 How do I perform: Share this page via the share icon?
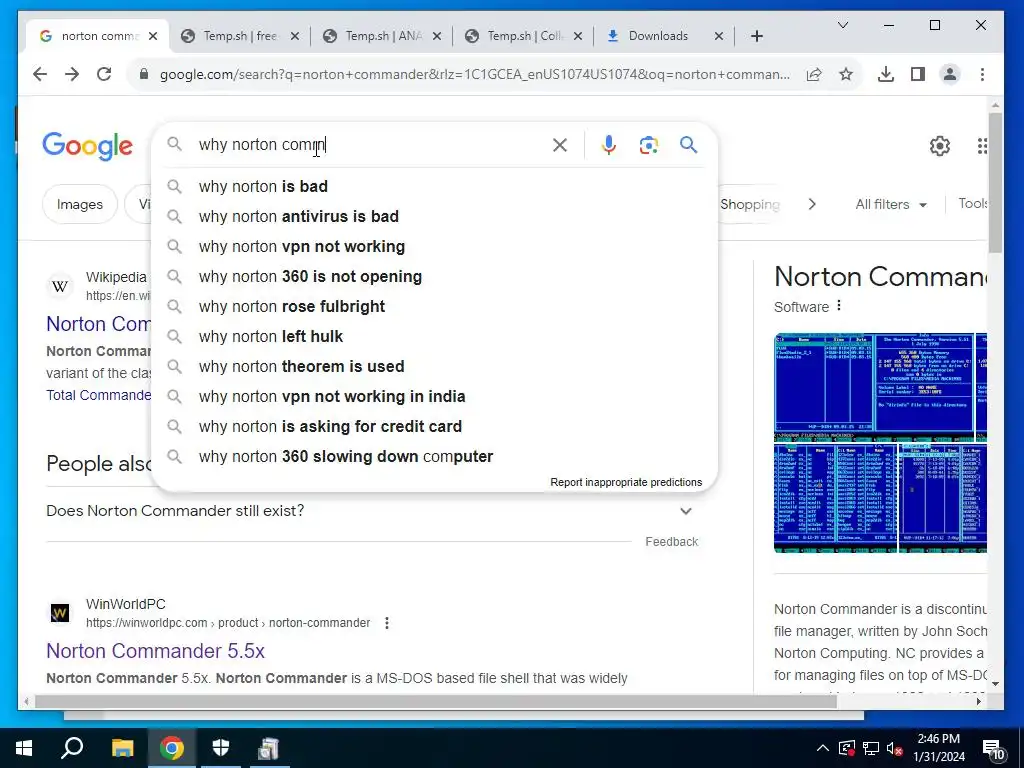814,74
